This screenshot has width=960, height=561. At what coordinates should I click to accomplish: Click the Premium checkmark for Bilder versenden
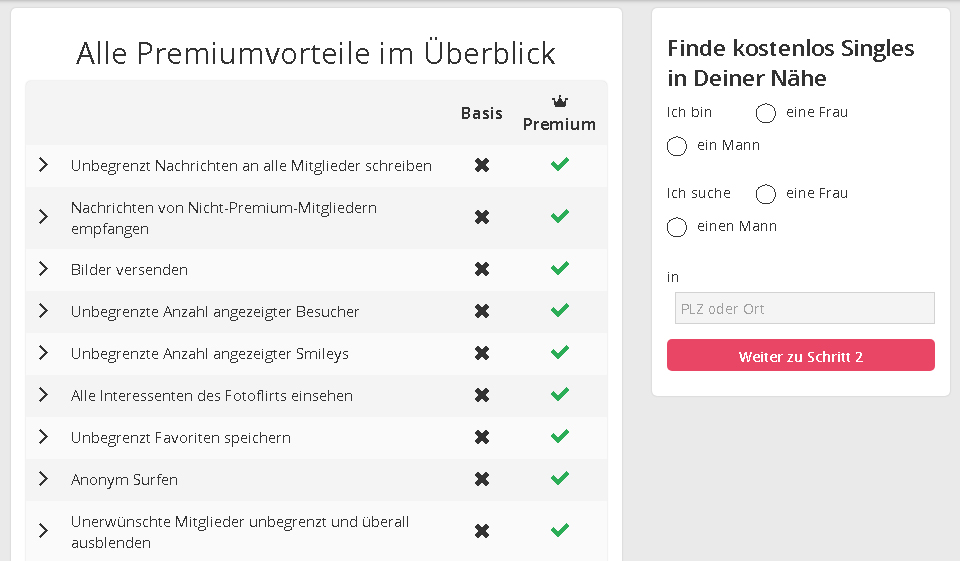560,269
